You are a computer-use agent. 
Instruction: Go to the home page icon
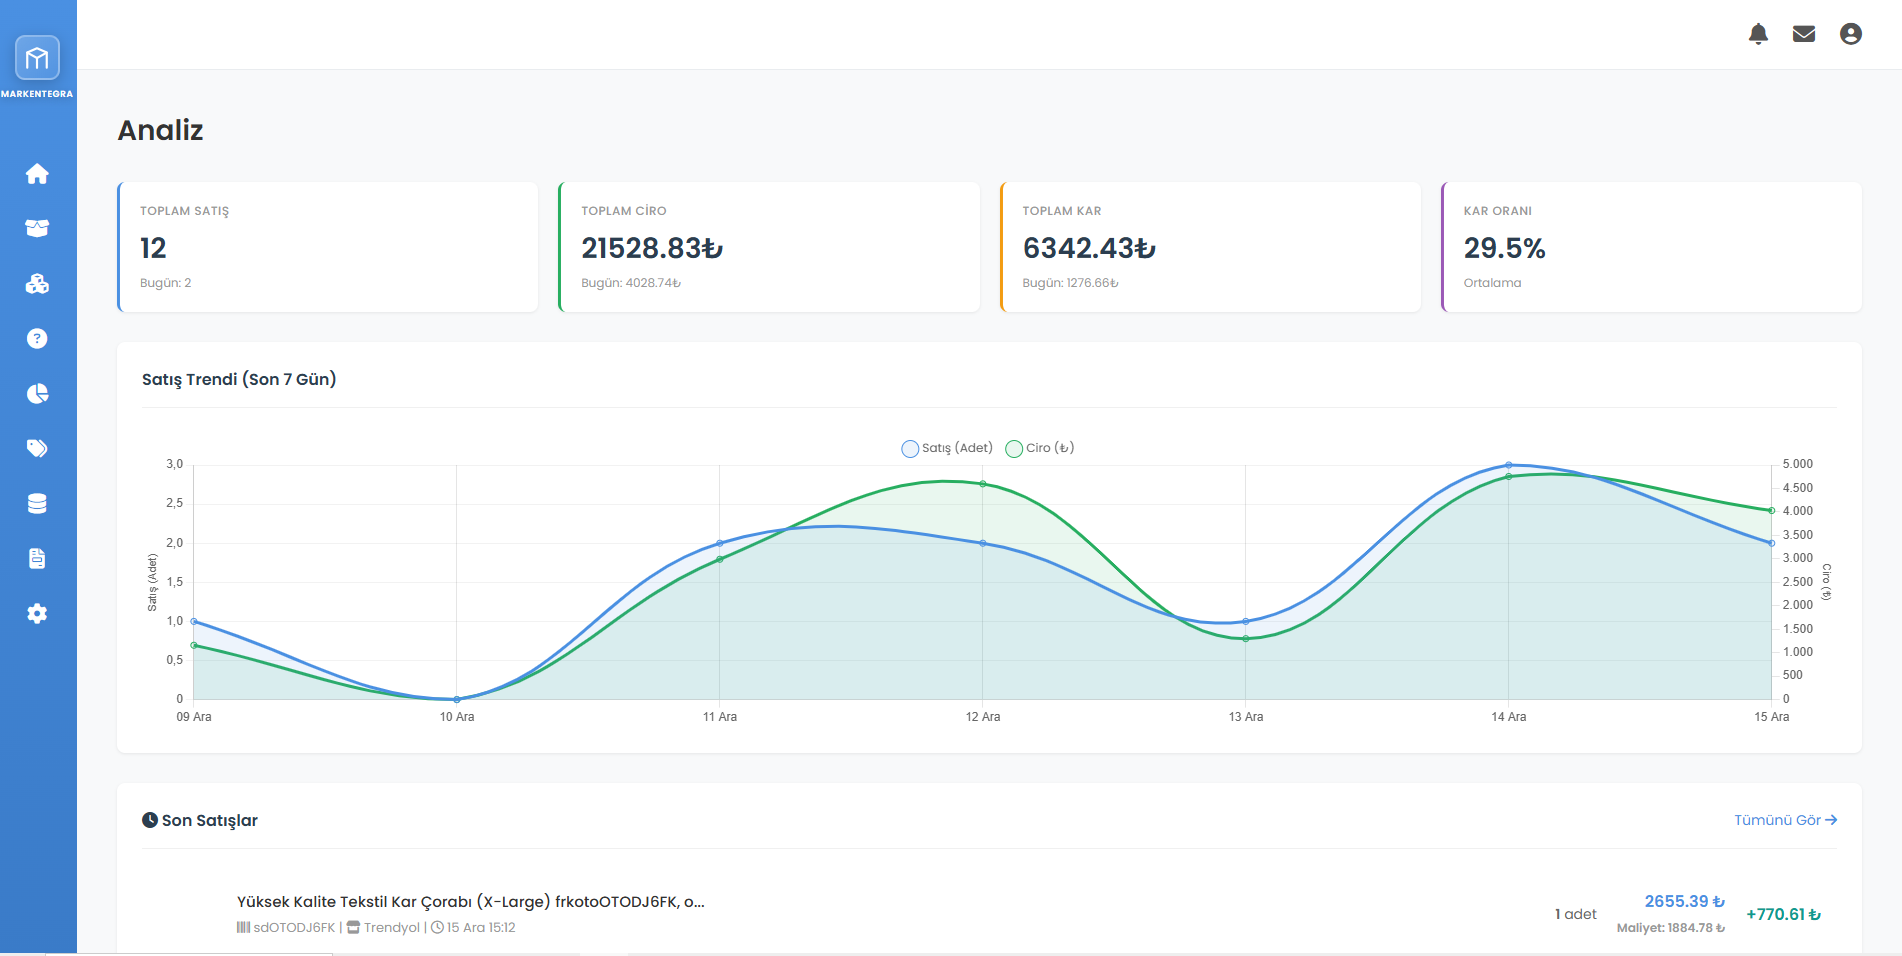[37, 174]
